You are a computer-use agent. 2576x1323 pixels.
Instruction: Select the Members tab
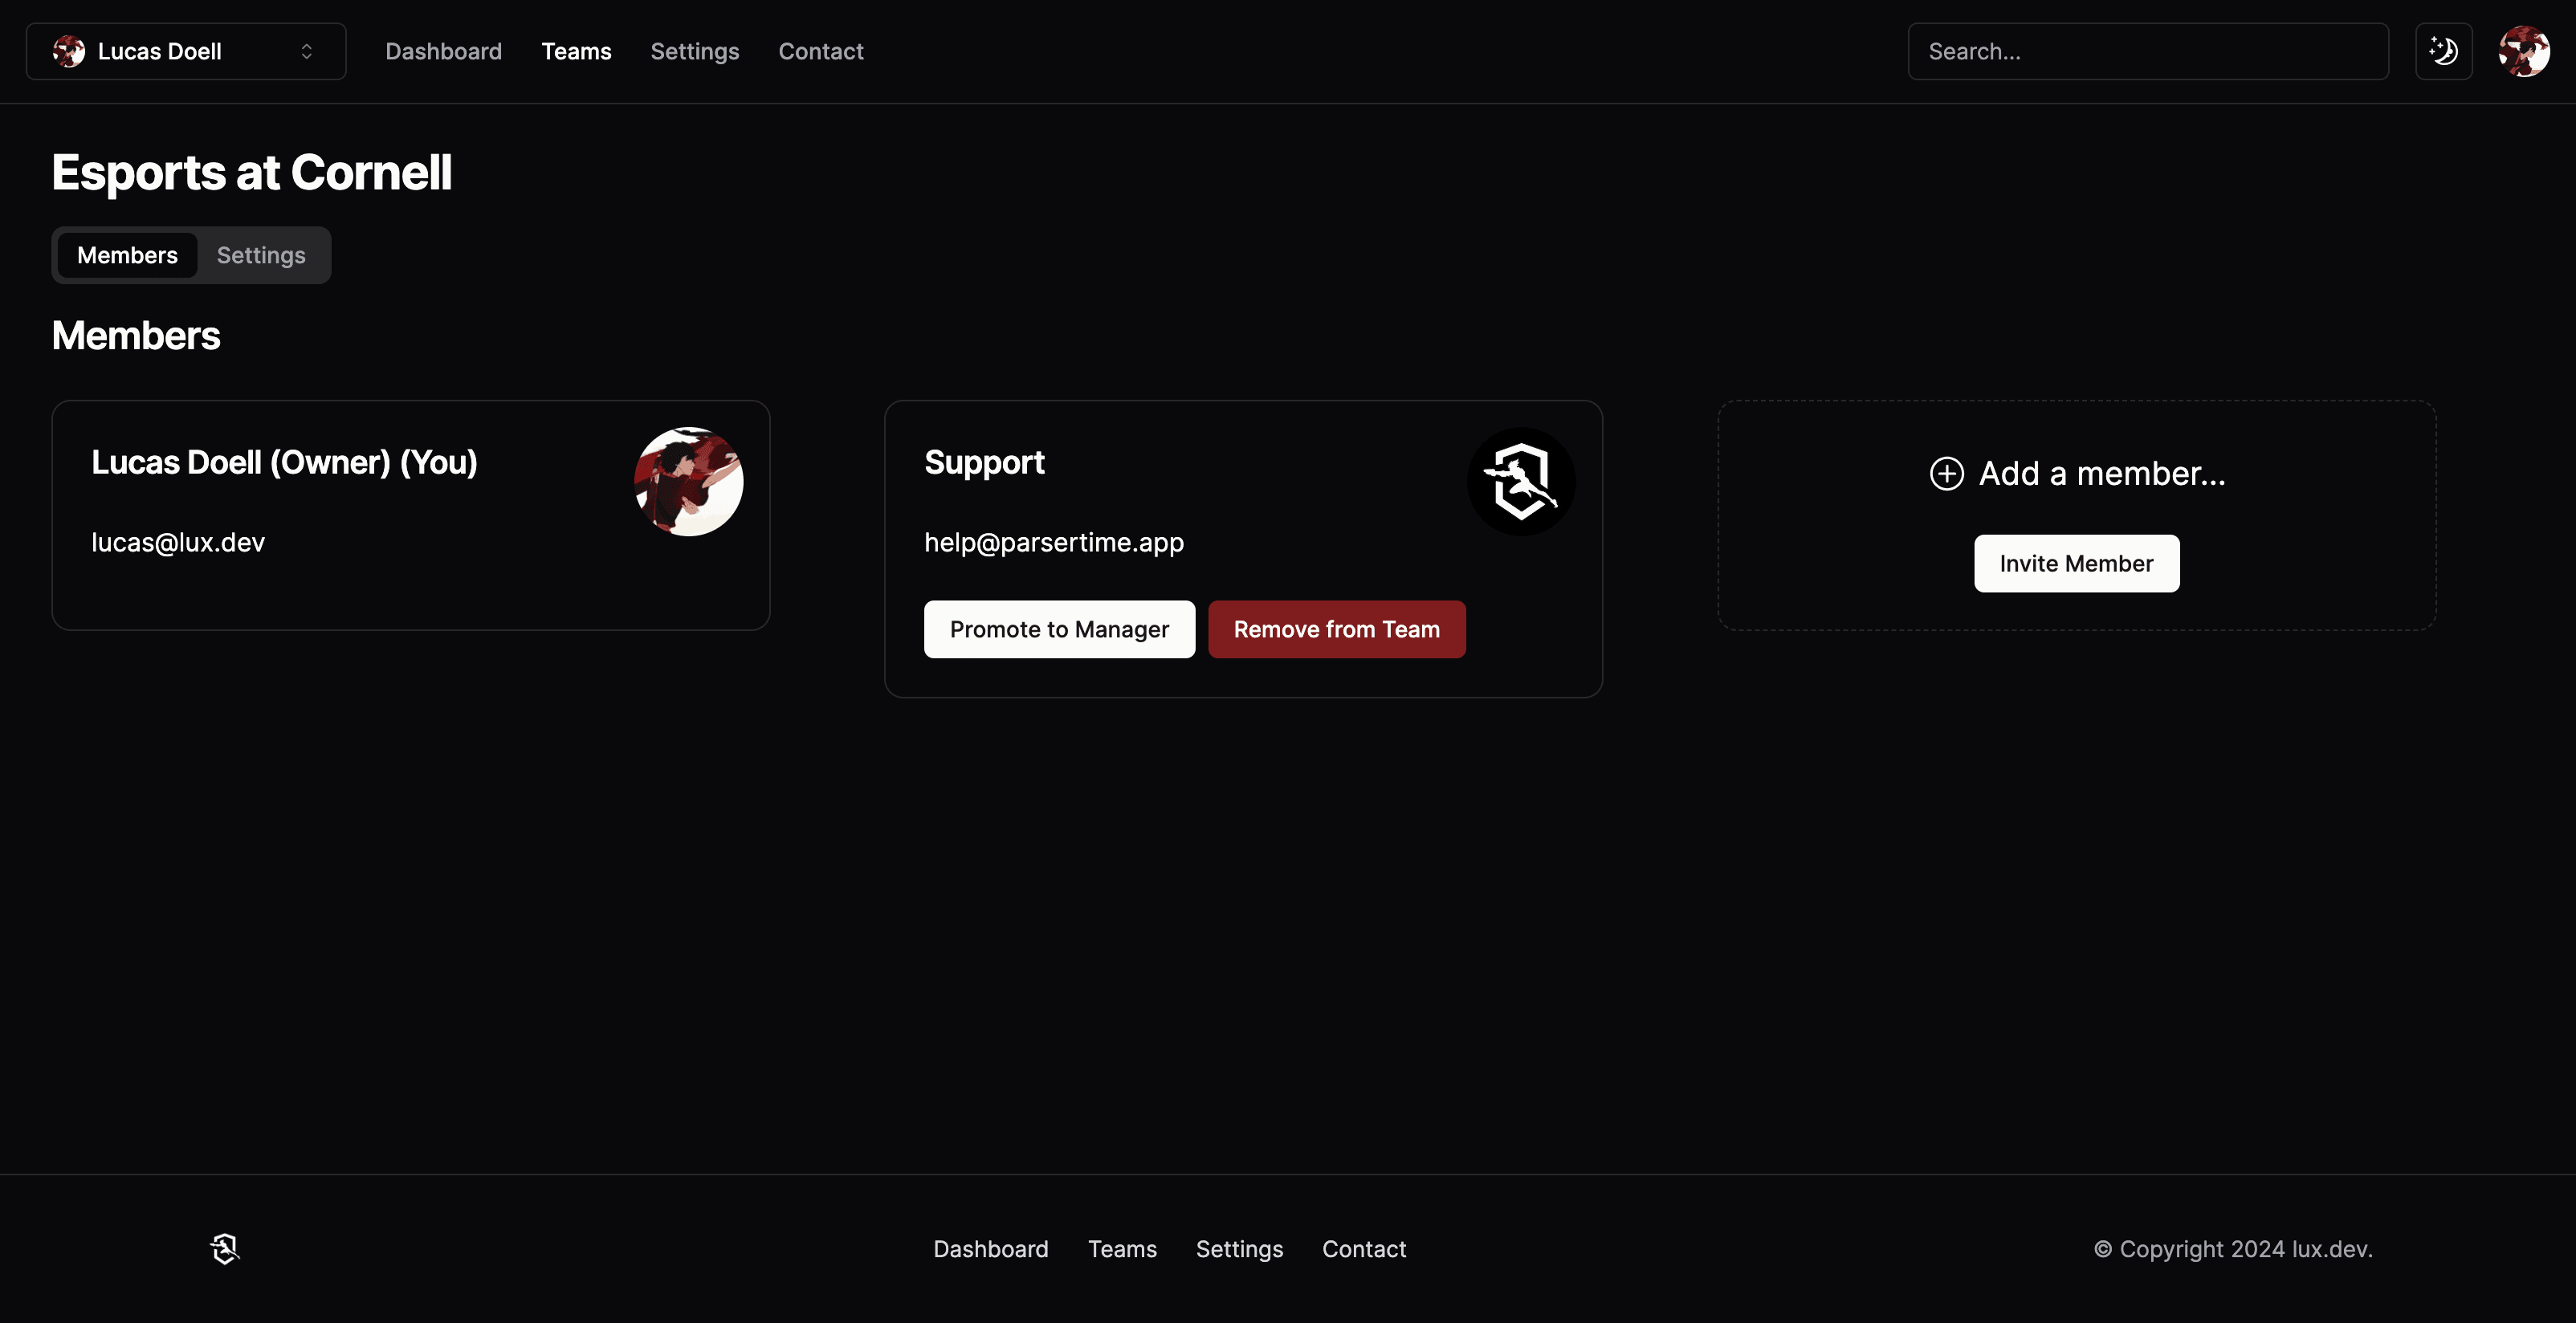pyautogui.click(x=127, y=254)
